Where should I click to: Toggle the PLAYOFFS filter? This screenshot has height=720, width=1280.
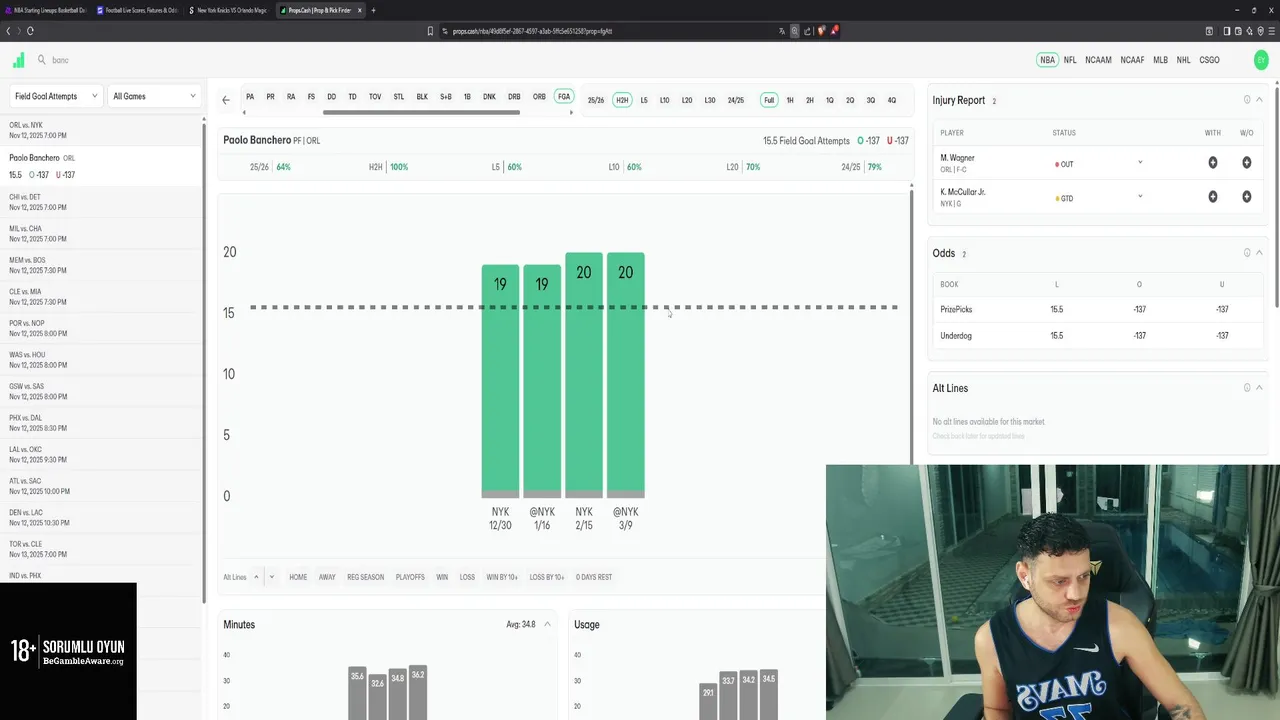(x=410, y=577)
